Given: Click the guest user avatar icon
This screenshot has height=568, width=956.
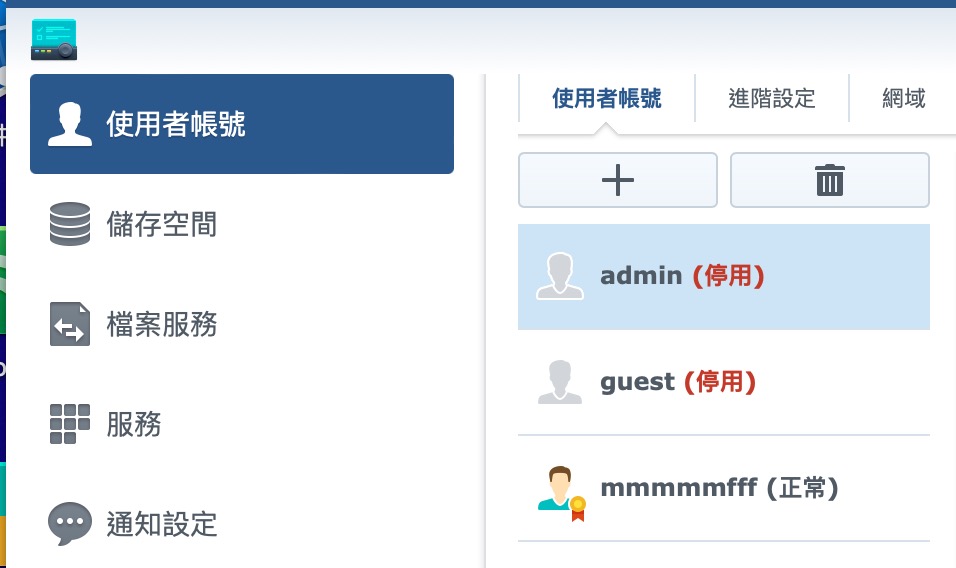Looking at the screenshot, I should click(560, 382).
